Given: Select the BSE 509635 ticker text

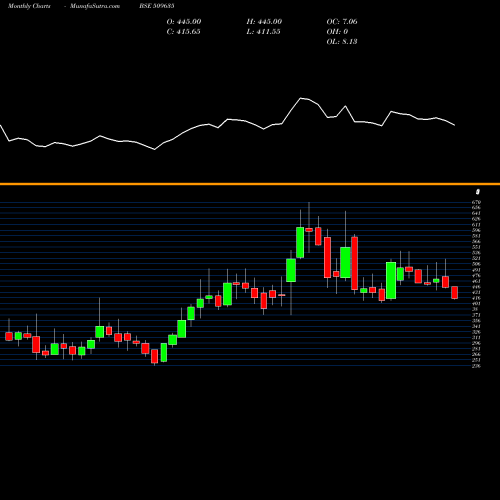Looking at the screenshot, I should tap(157, 6).
